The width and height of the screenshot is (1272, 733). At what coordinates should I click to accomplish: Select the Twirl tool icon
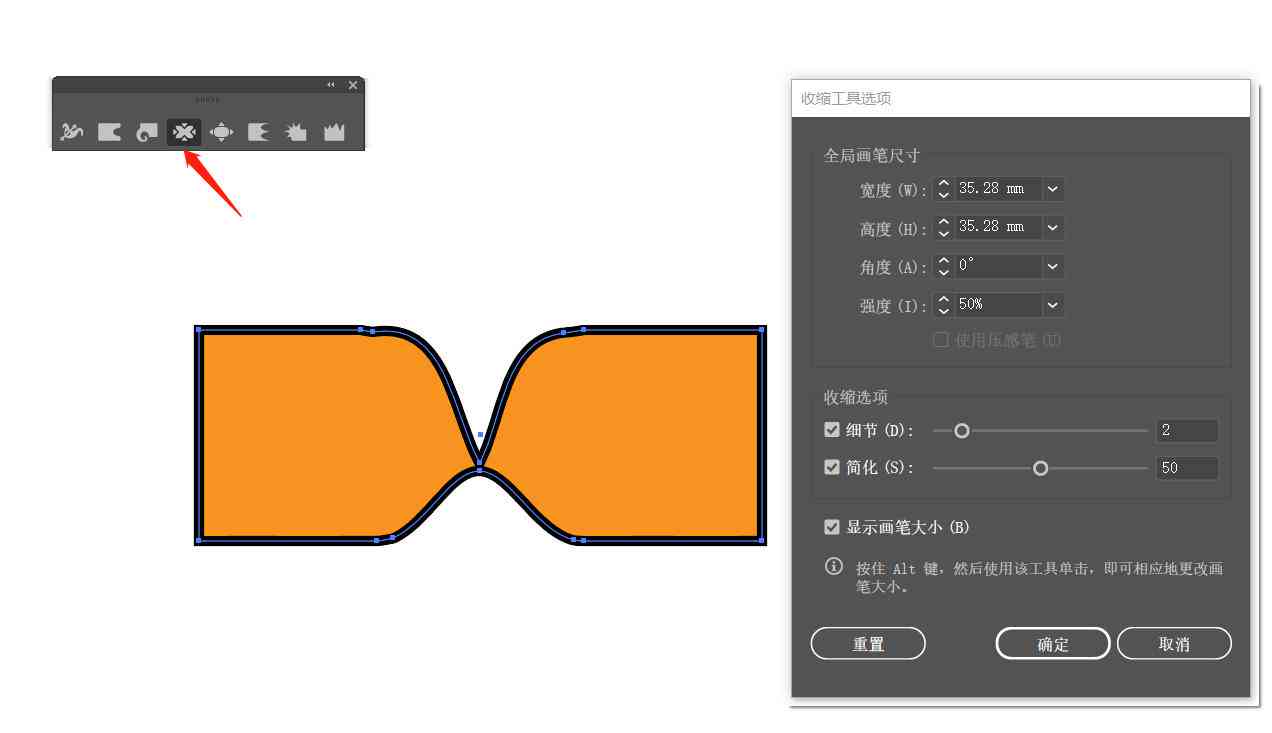[147, 132]
